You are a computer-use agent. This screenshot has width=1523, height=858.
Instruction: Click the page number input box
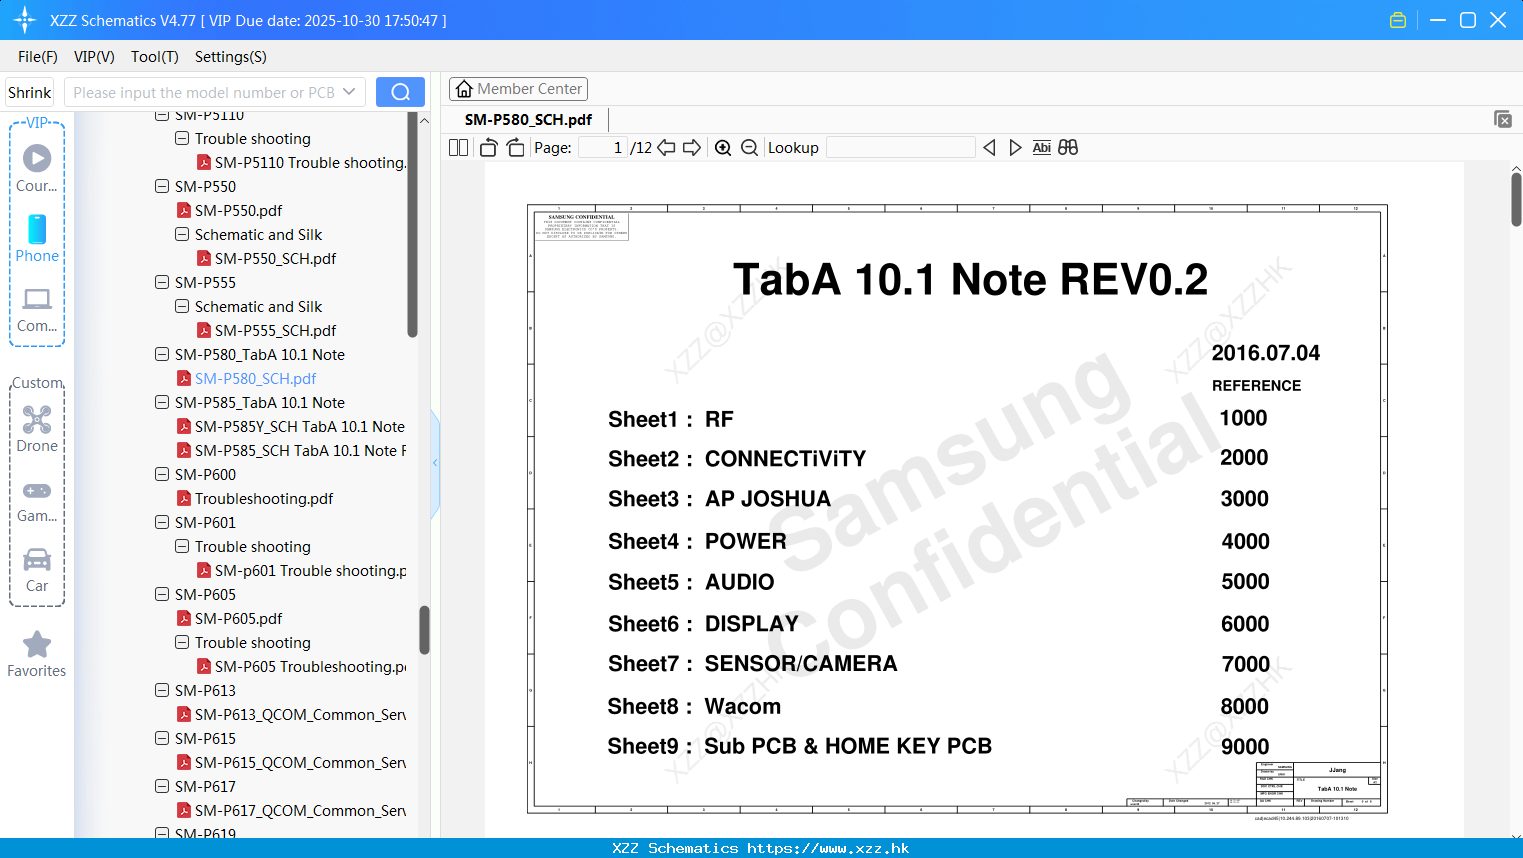[603, 148]
